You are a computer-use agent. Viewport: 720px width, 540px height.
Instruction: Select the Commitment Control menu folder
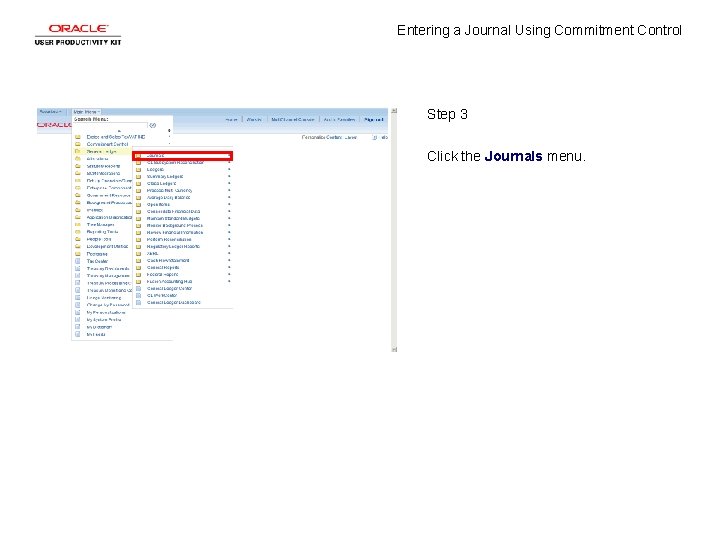click(107, 144)
